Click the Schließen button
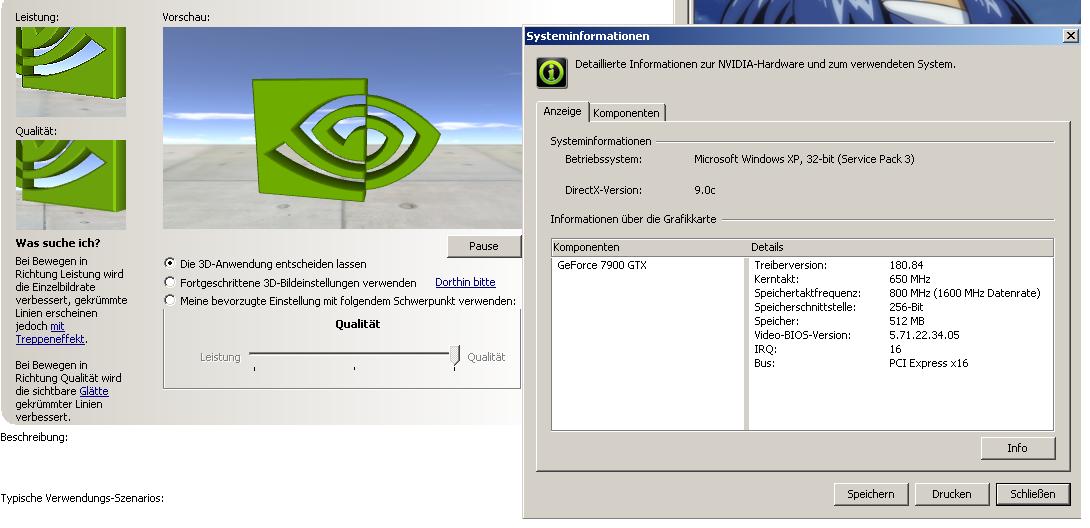1090x528 pixels. tap(1033, 494)
